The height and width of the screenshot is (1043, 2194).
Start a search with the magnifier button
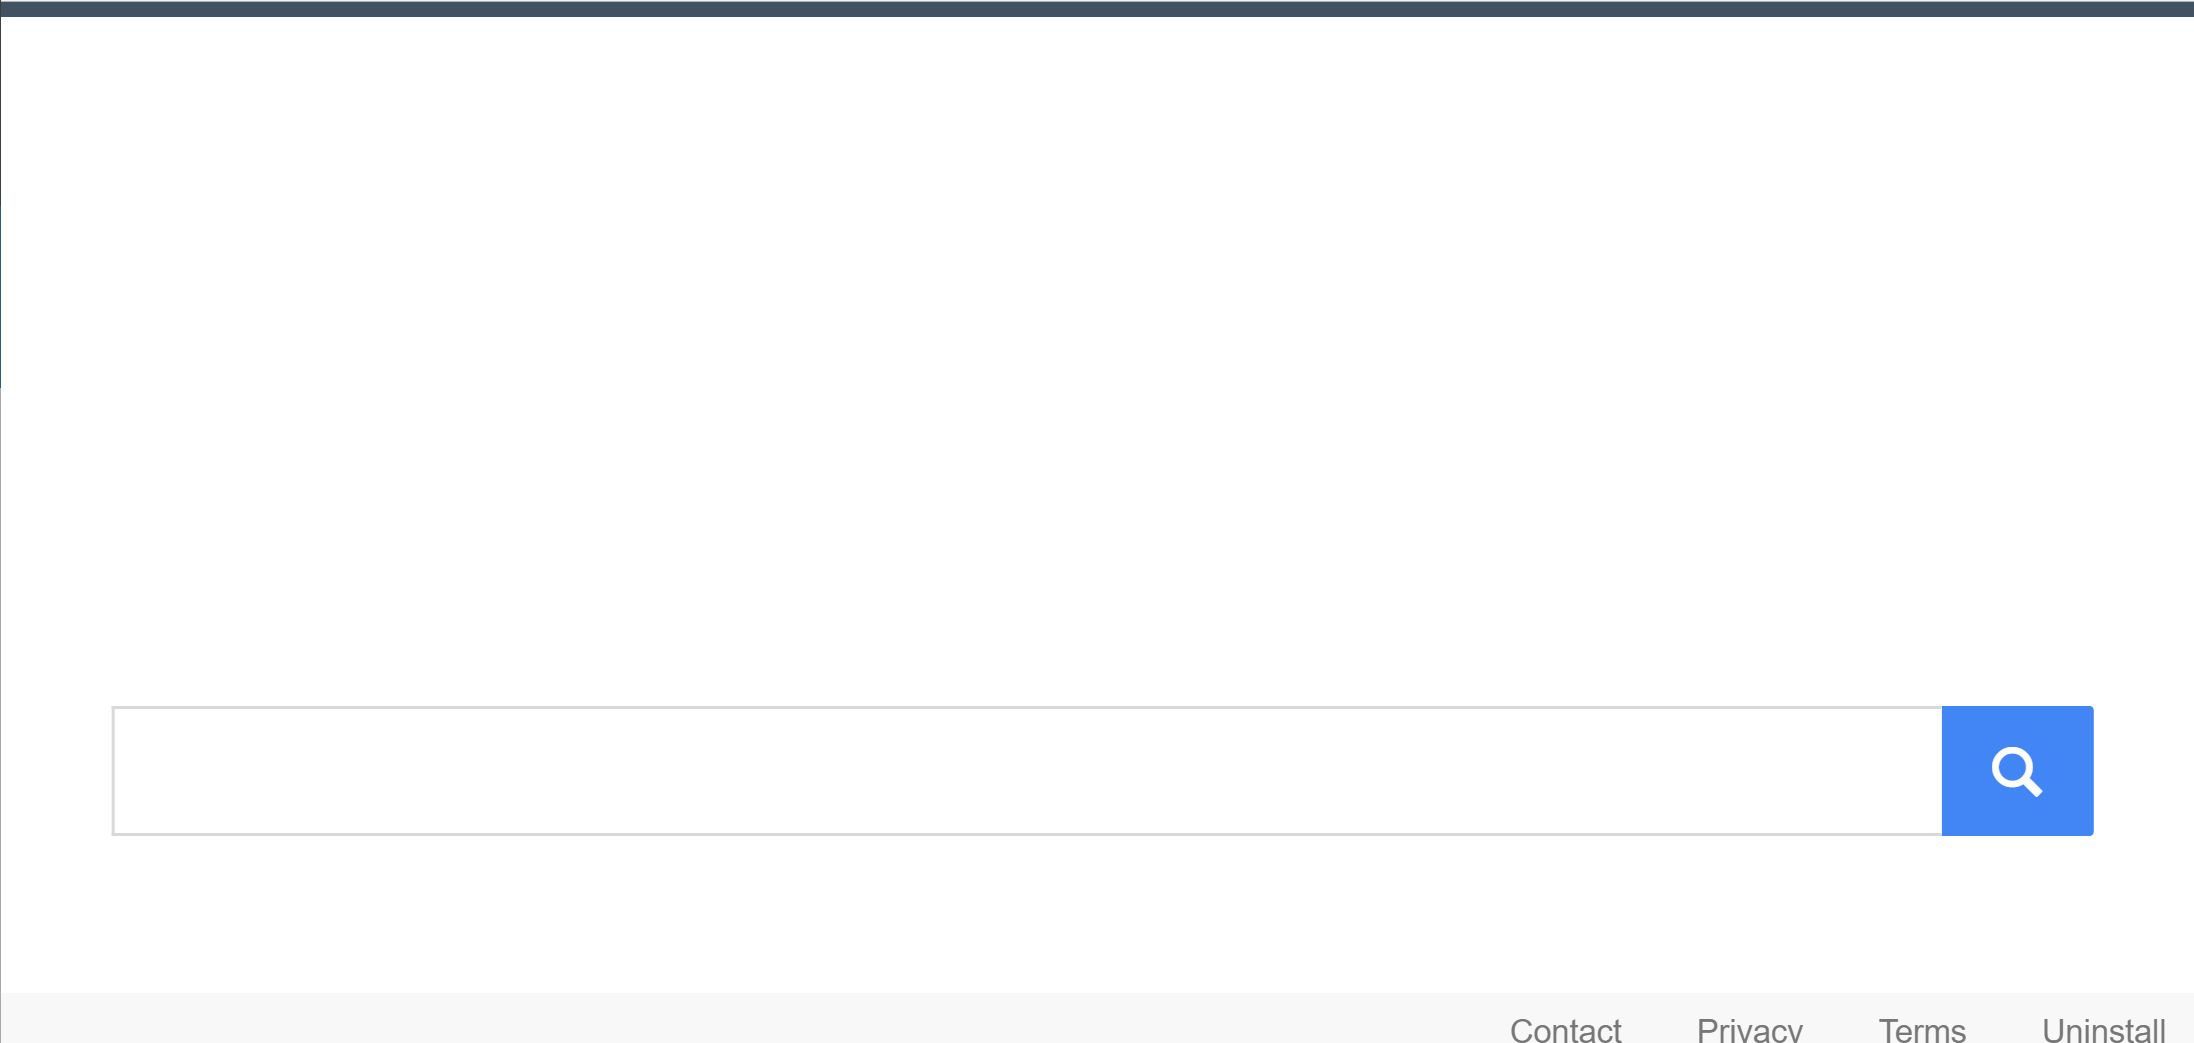click(x=2017, y=771)
